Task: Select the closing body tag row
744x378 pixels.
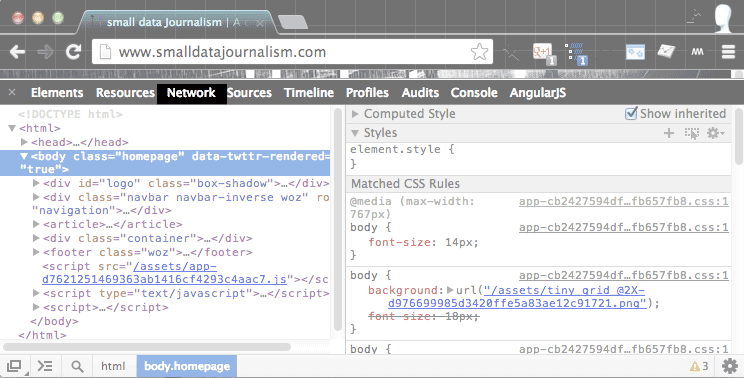Action: click(54, 321)
